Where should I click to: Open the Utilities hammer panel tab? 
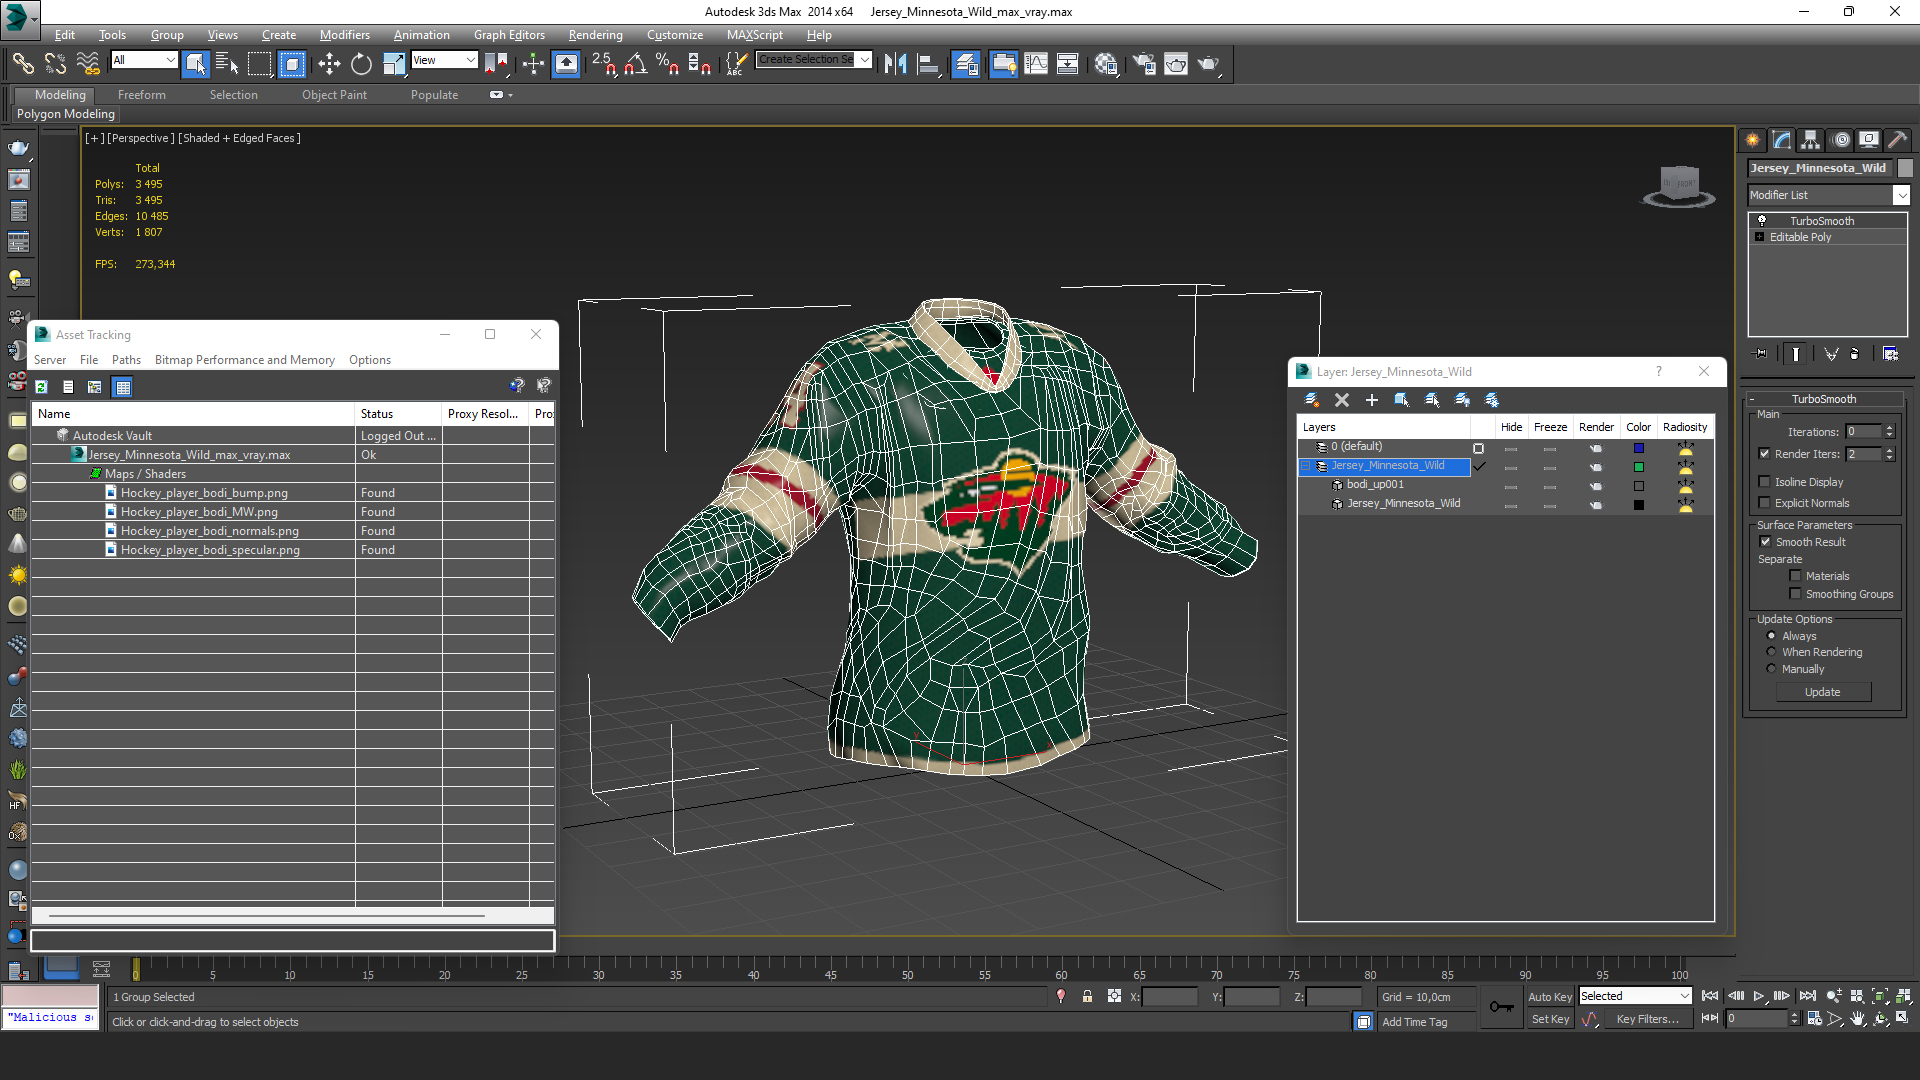click(1897, 140)
